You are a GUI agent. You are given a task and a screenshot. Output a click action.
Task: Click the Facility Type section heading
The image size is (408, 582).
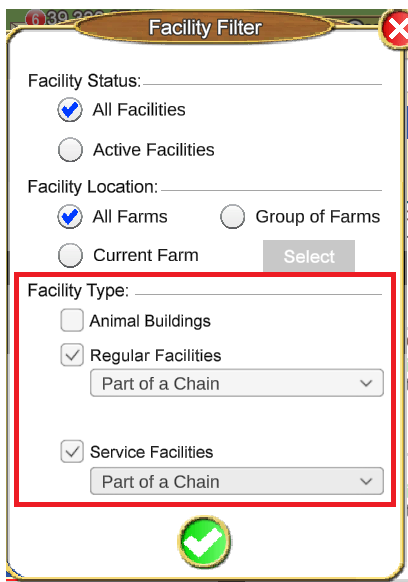coord(78,290)
